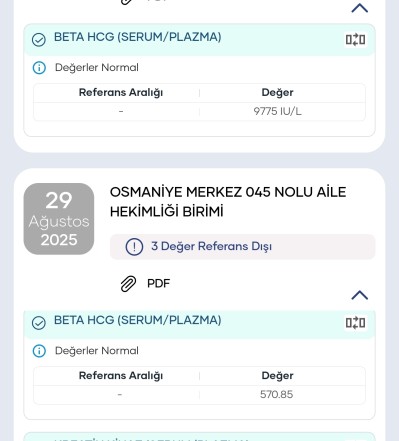Open compare icon on first BETA HCG result
399x441 pixels.
[x=355, y=40]
